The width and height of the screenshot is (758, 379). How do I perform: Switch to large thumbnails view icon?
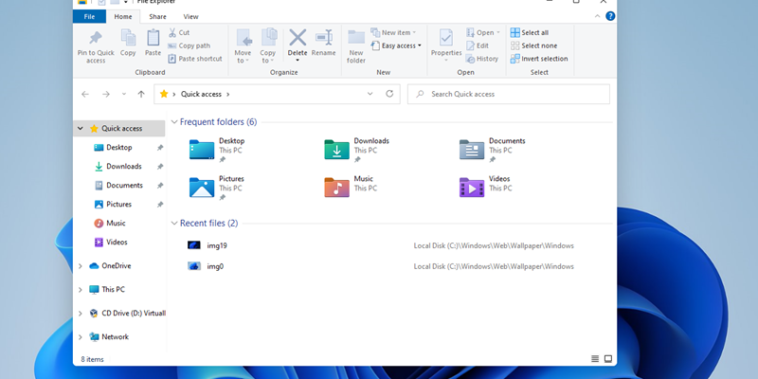tap(608, 359)
